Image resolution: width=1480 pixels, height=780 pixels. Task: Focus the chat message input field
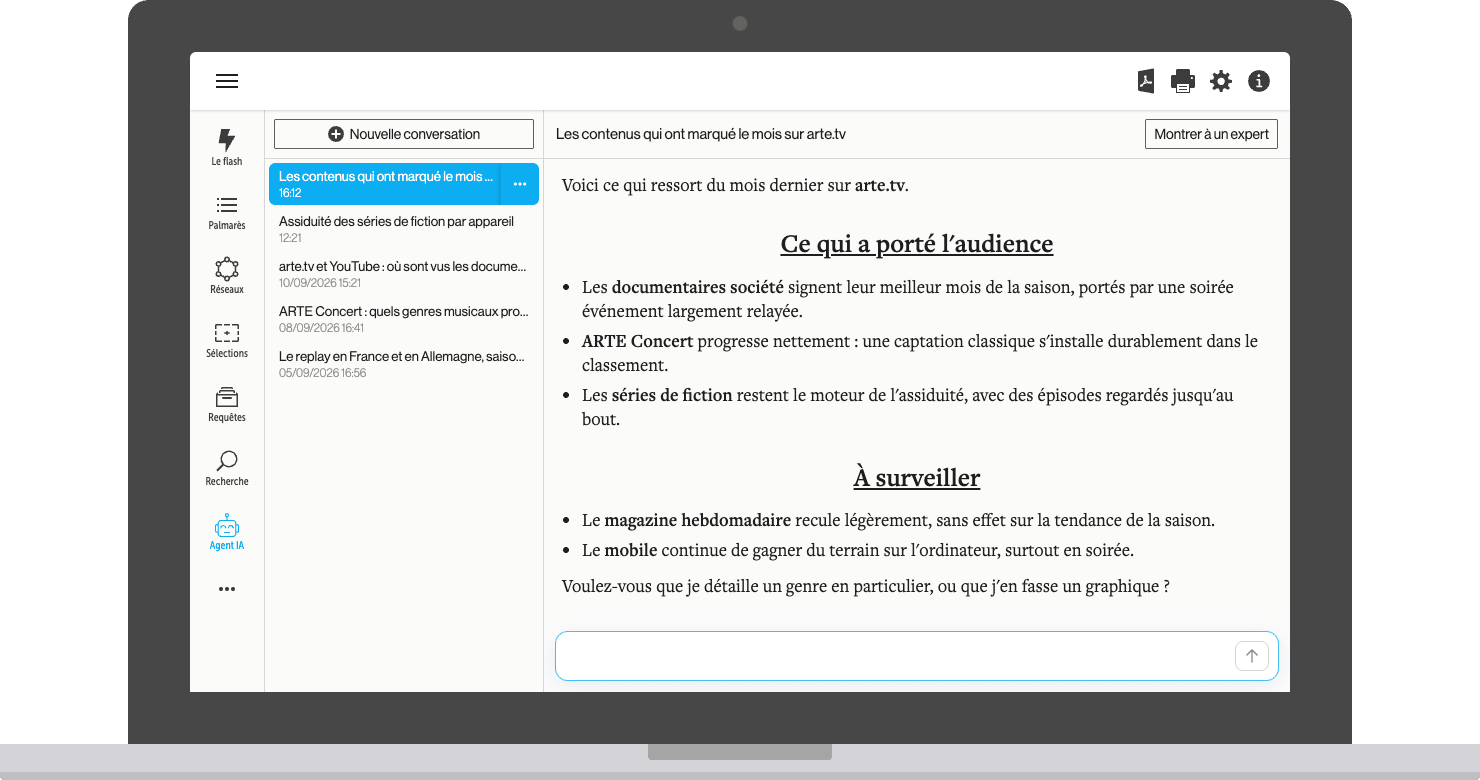click(895, 656)
